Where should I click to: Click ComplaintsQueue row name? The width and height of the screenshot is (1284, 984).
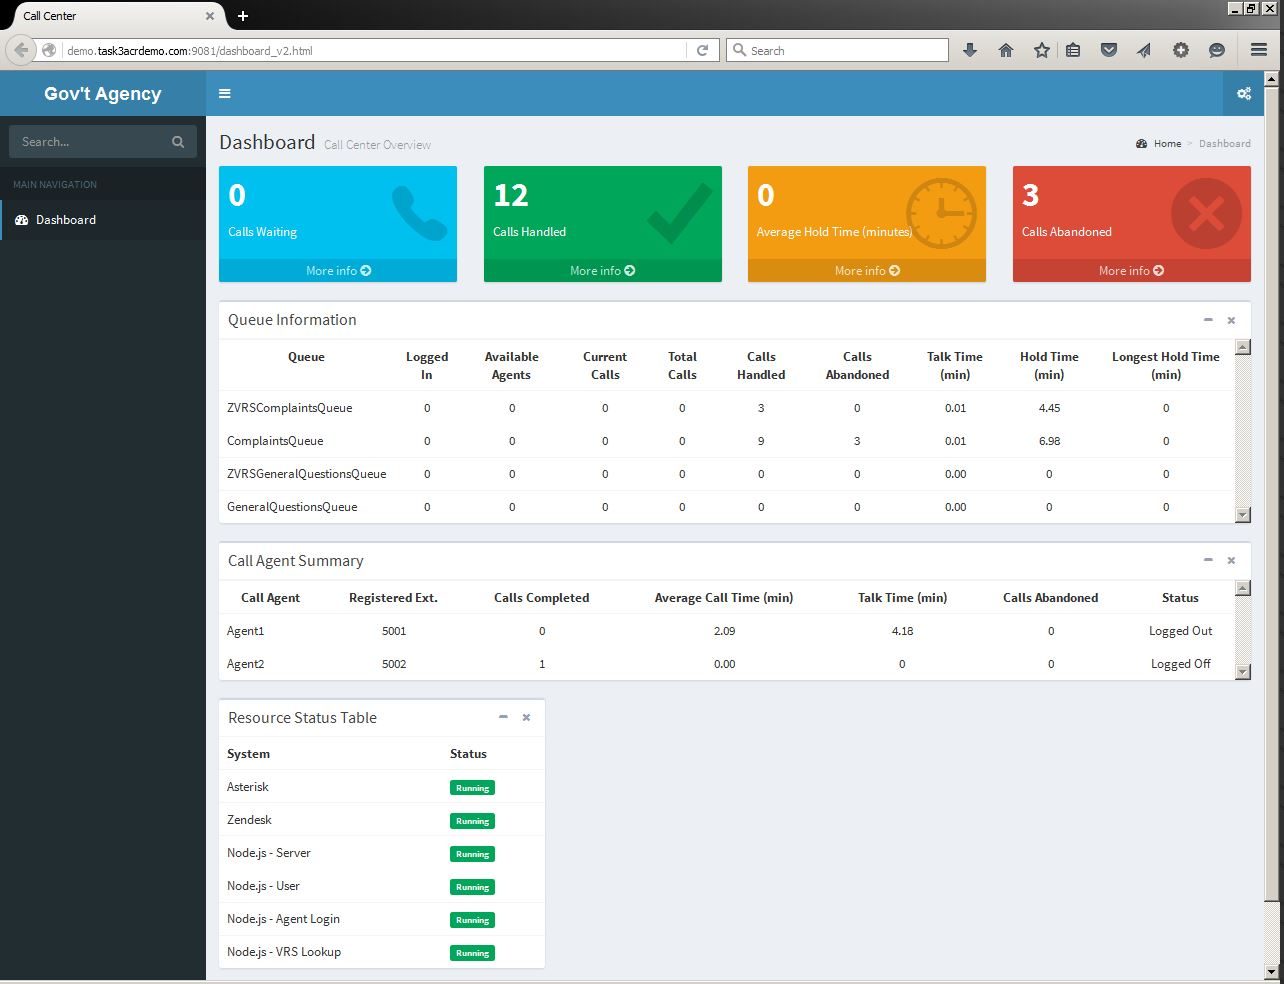pyautogui.click(x=275, y=441)
